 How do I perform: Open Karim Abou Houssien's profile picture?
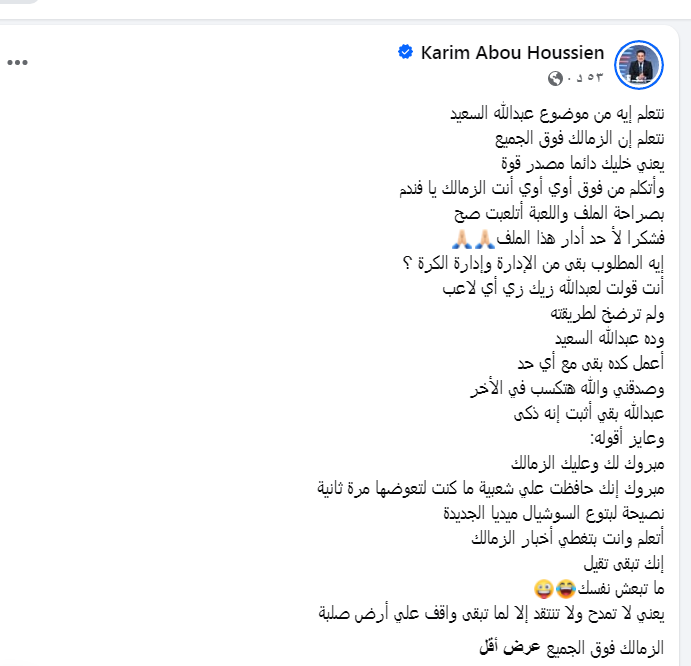pos(639,65)
